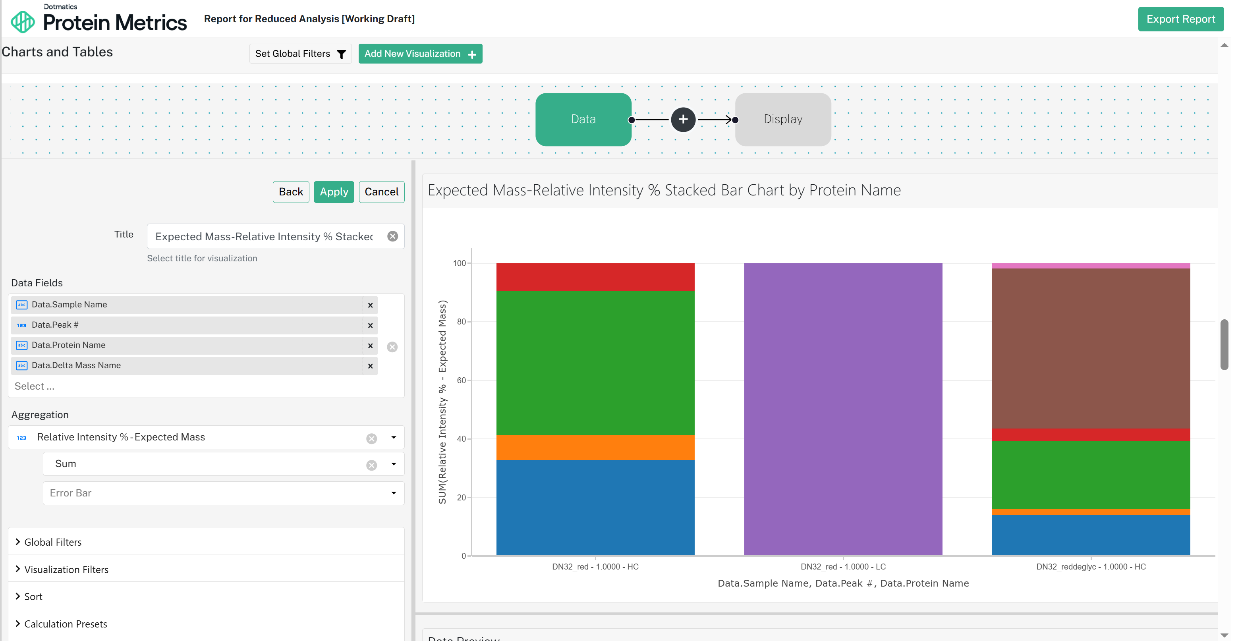Select the Data workflow node
Screen dimensions: 1238x641
[583, 119]
